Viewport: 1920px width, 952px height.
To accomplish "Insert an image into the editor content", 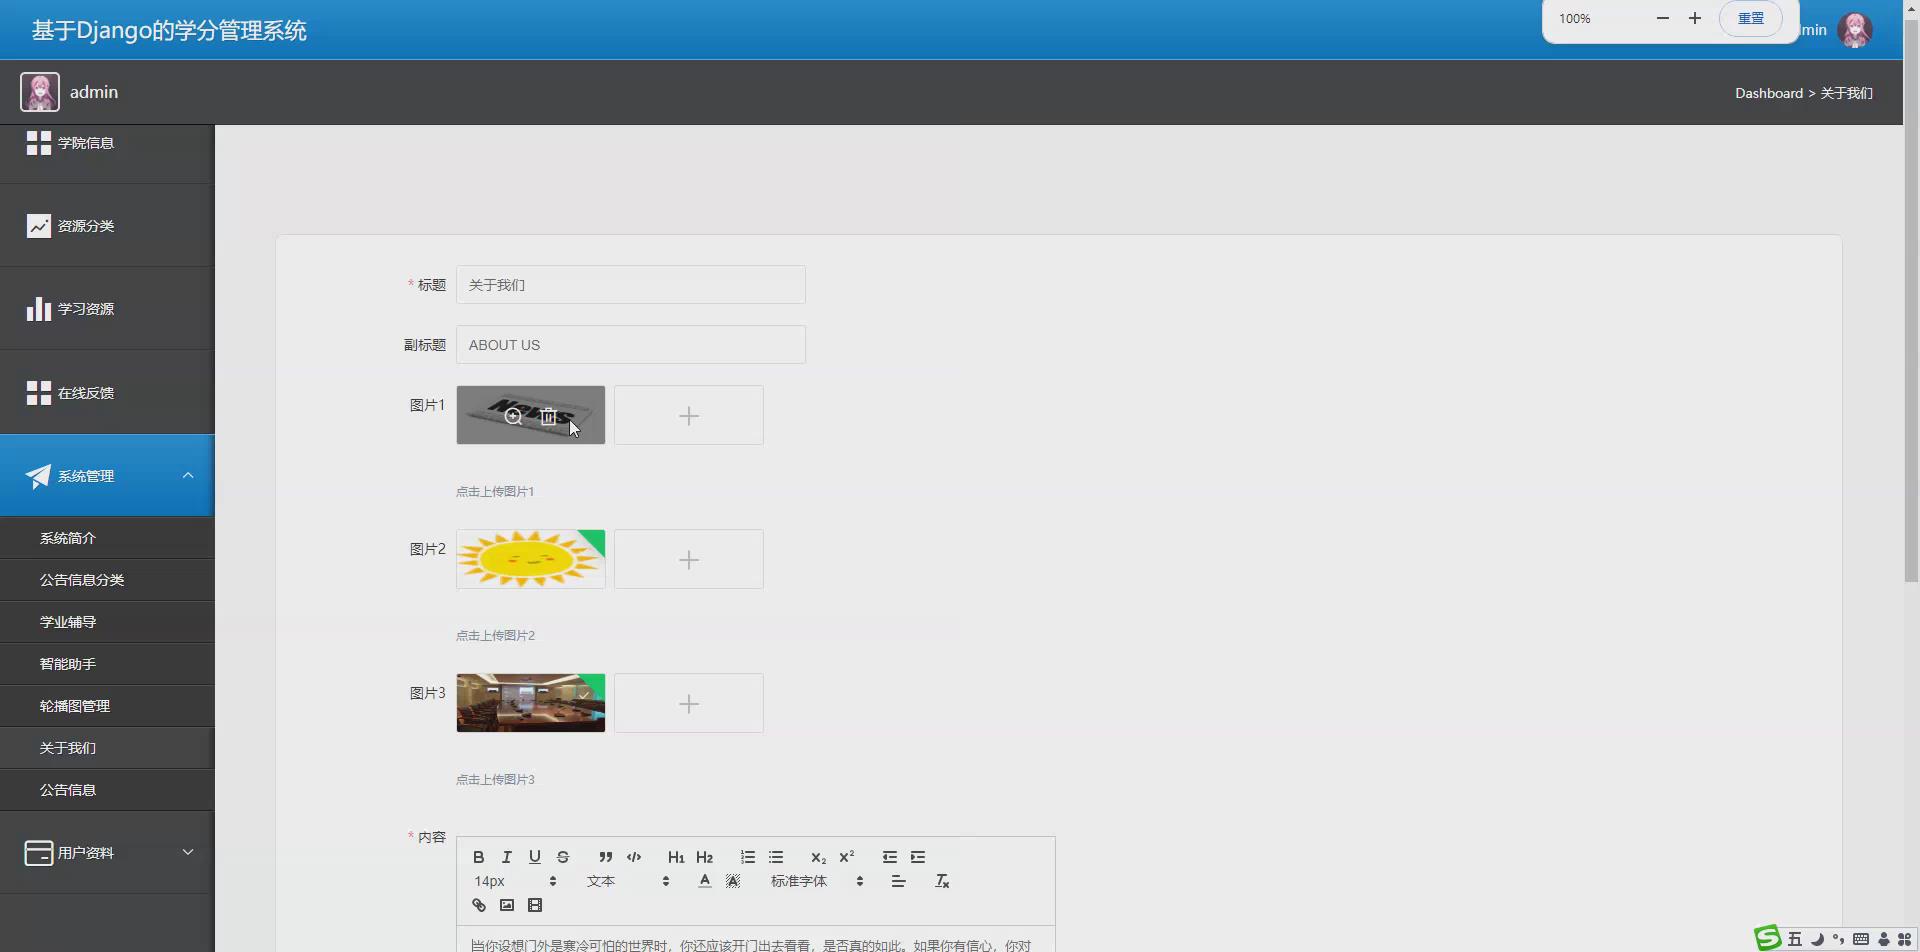I will coord(506,905).
